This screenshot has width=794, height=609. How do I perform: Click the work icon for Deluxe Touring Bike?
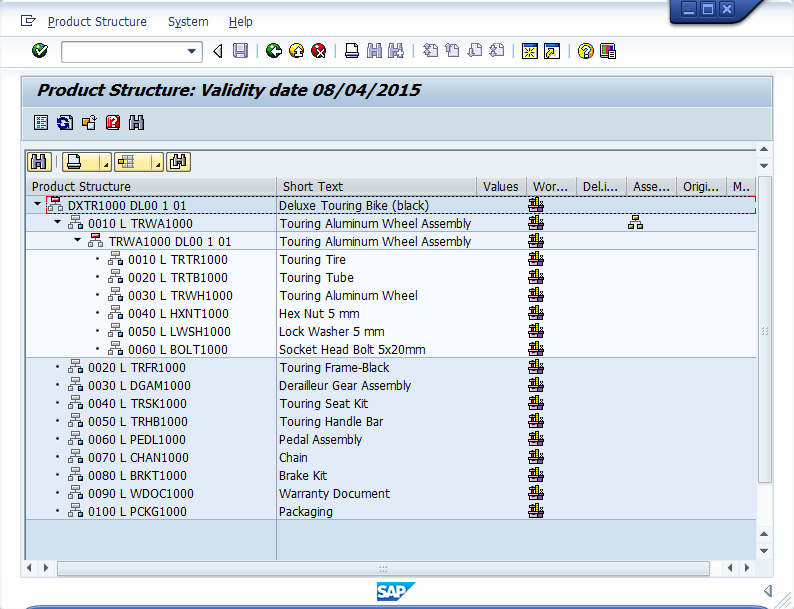tap(536, 205)
